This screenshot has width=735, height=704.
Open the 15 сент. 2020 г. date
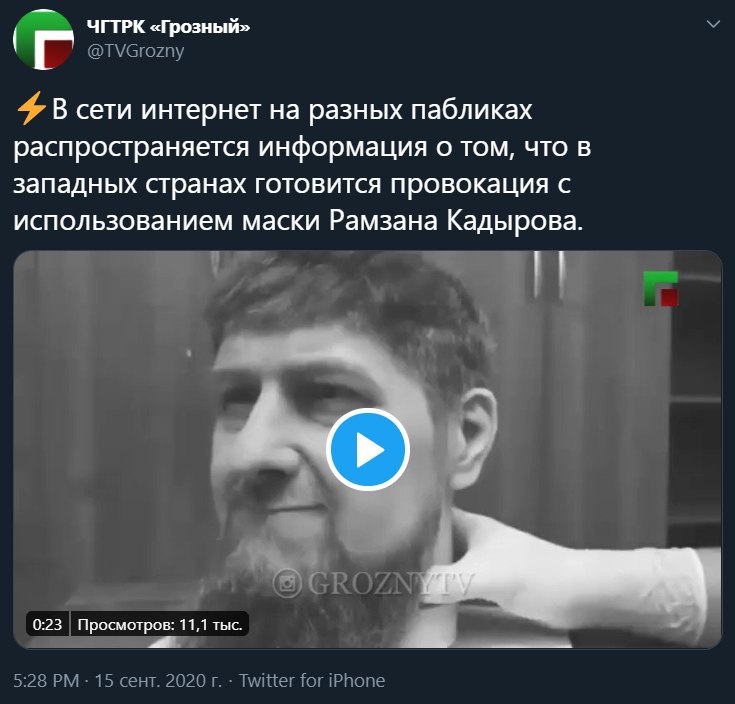(x=158, y=681)
